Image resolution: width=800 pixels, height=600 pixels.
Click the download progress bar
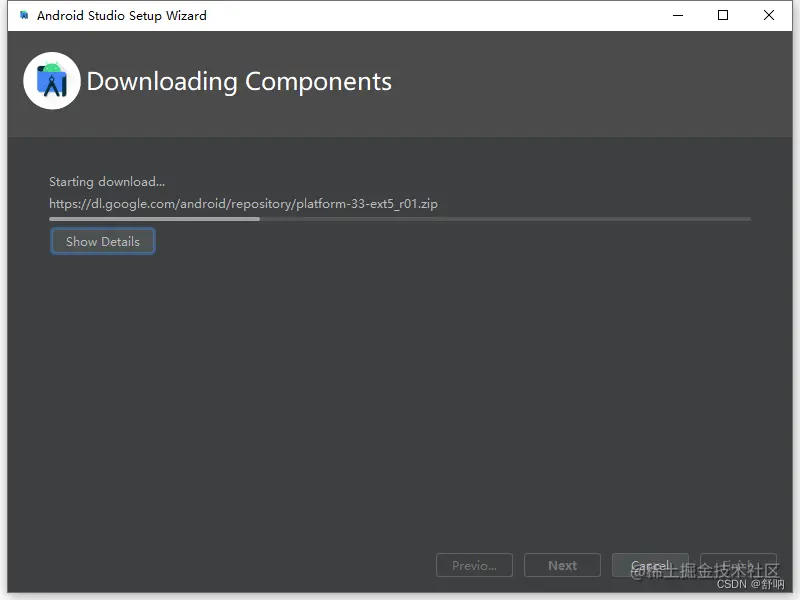pos(400,219)
